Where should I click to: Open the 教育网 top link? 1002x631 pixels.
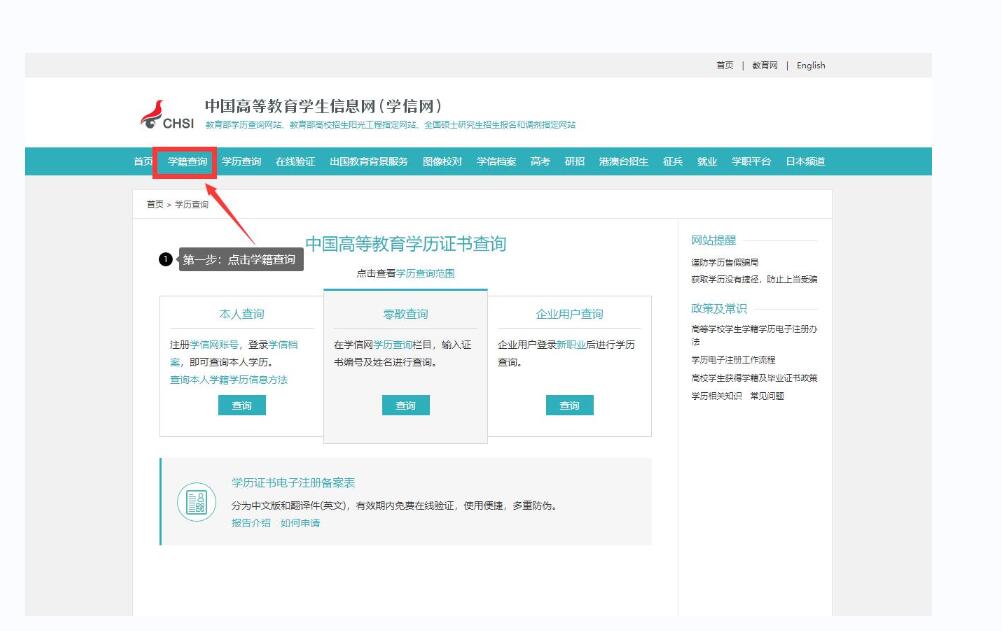[x=764, y=65]
